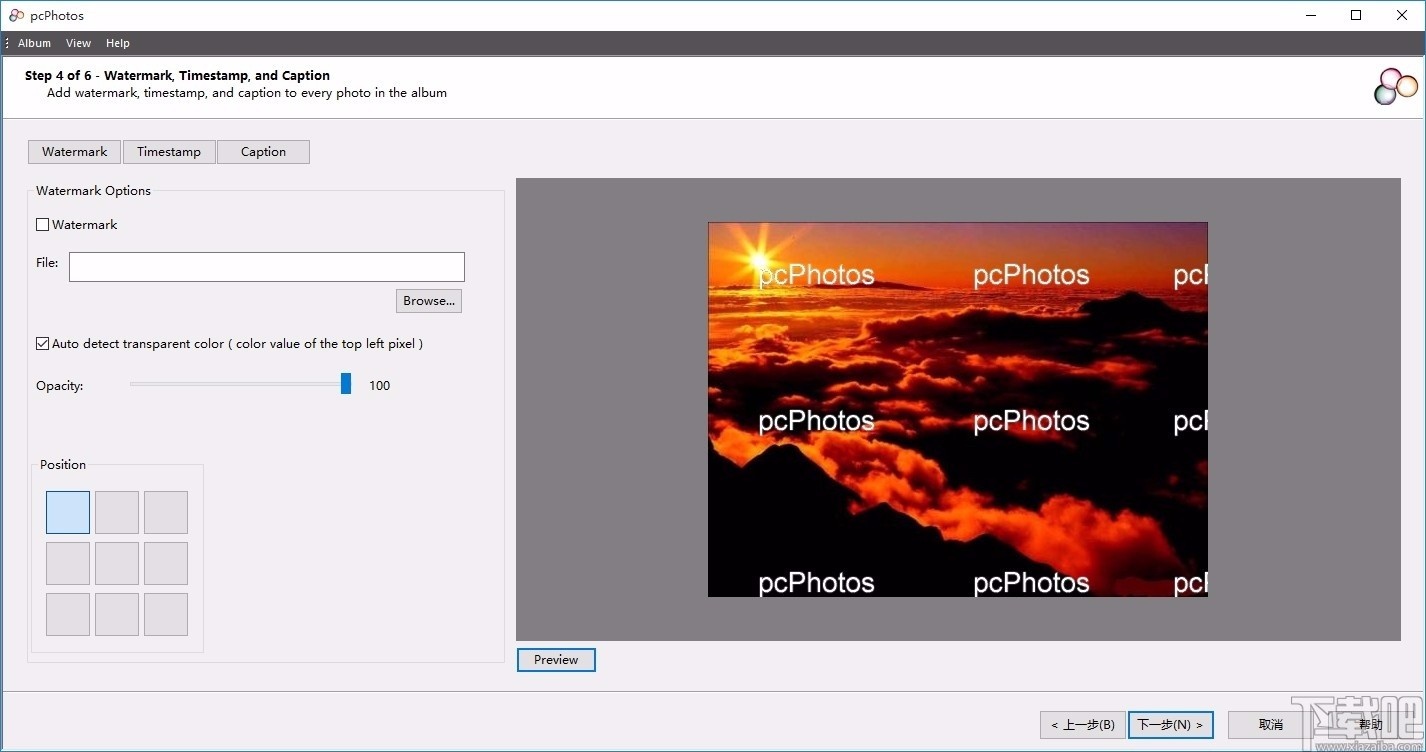Click the Opacity slider handle
This screenshot has height=752, width=1426.
click(346, 384)
